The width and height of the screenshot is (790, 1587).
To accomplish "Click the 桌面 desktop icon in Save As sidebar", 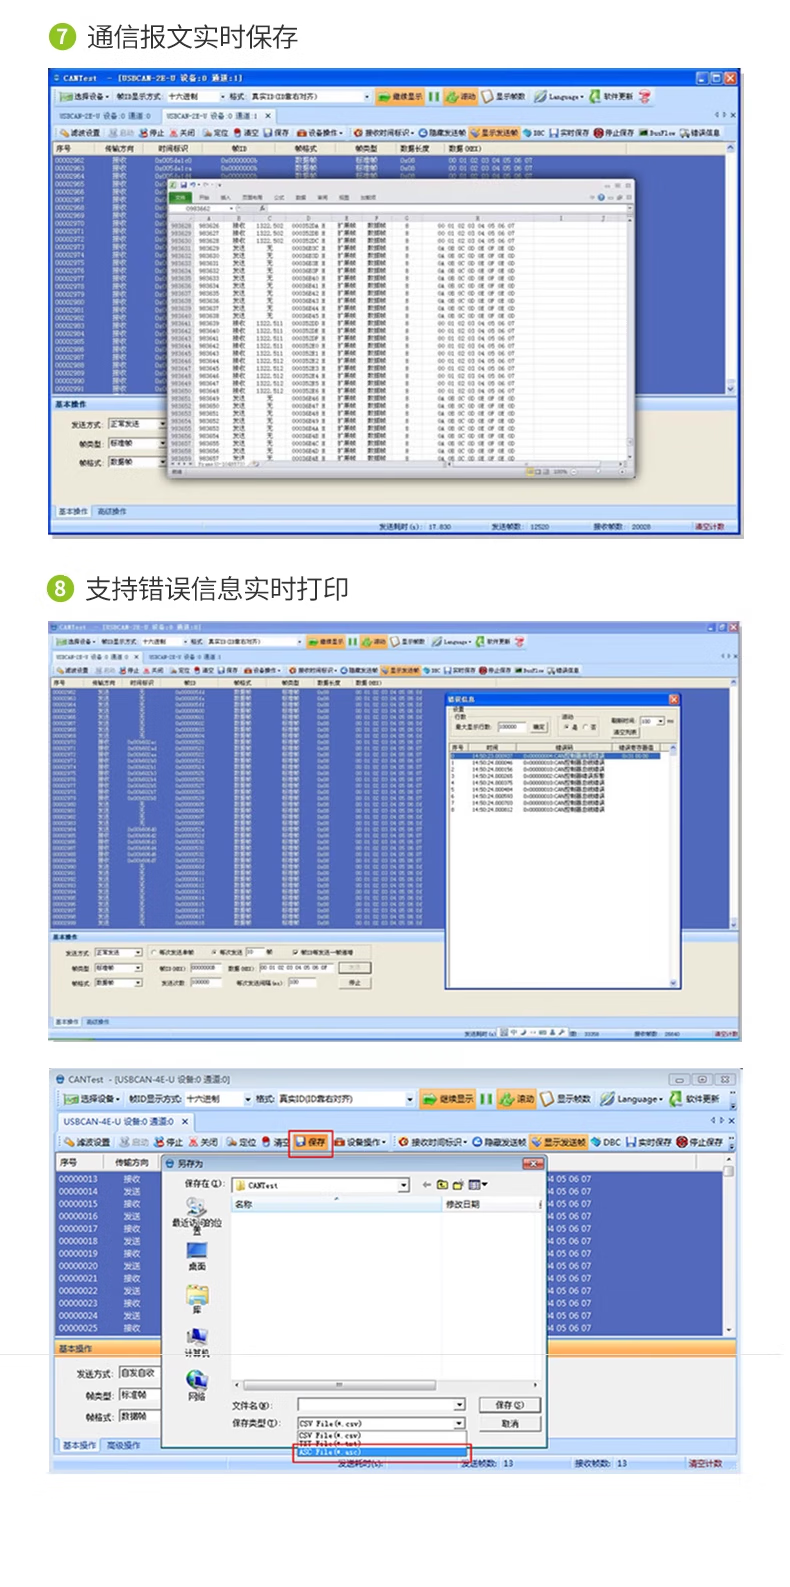I will (197, 1256).
